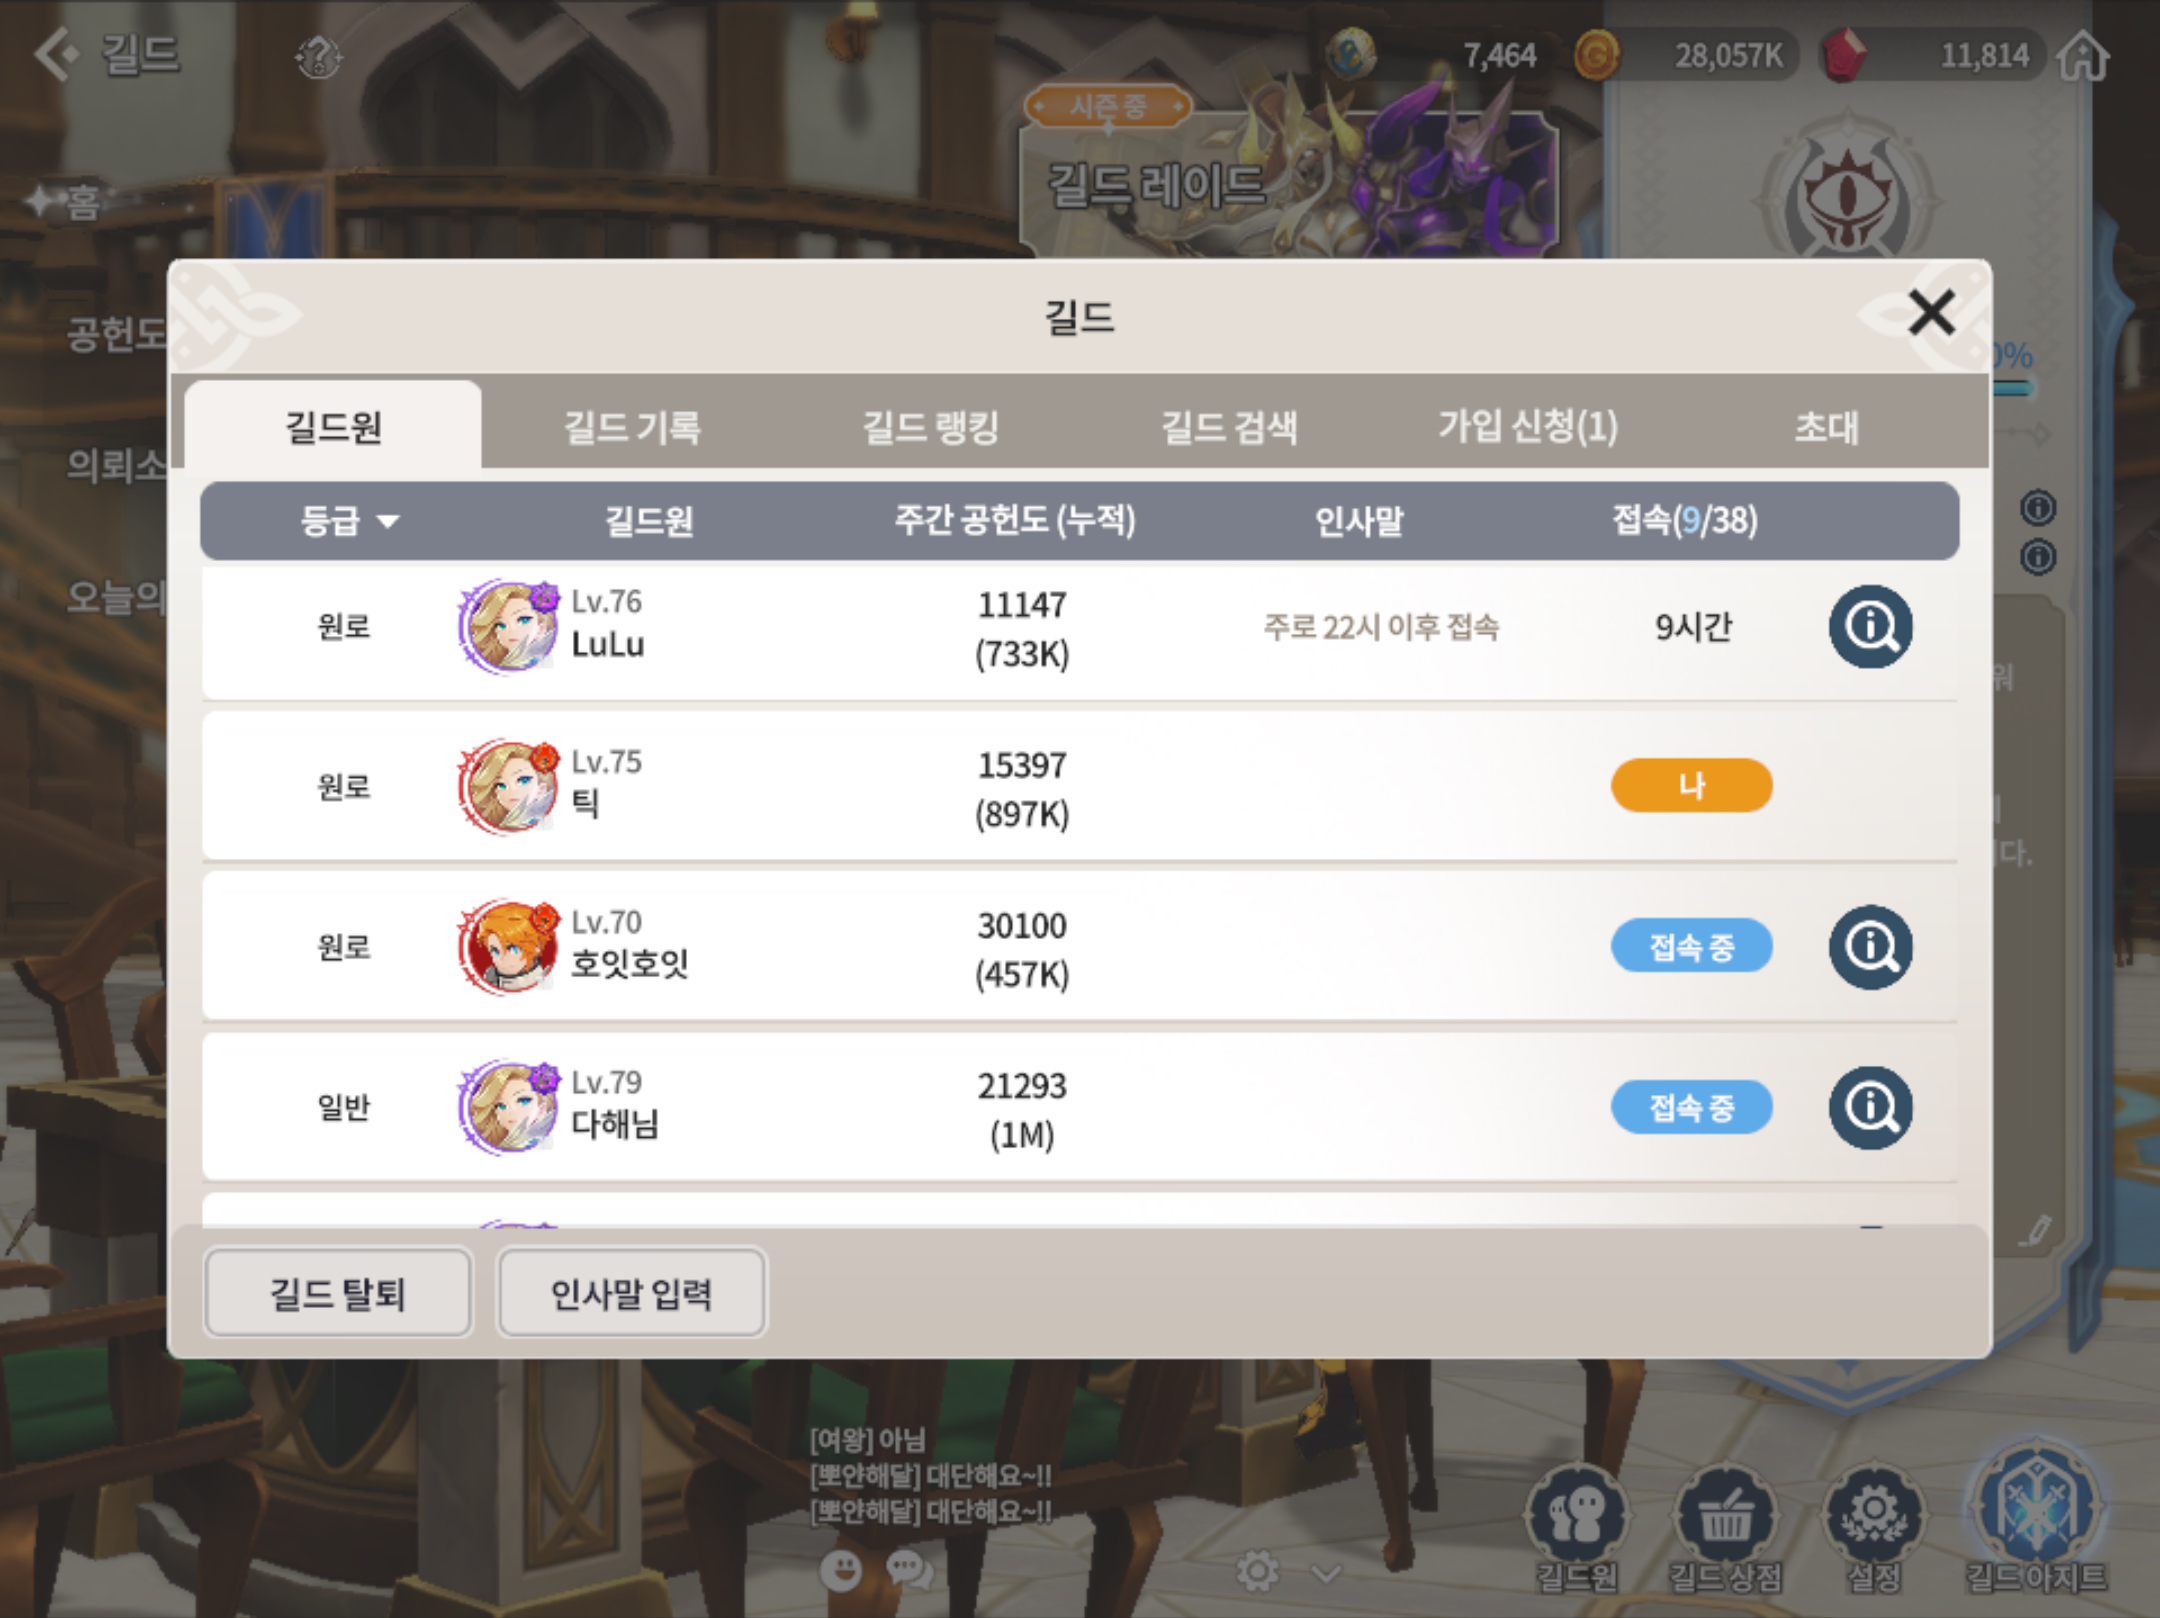Go to home via house icon
The image size is (2160, 1618).
coord(2084,55)
